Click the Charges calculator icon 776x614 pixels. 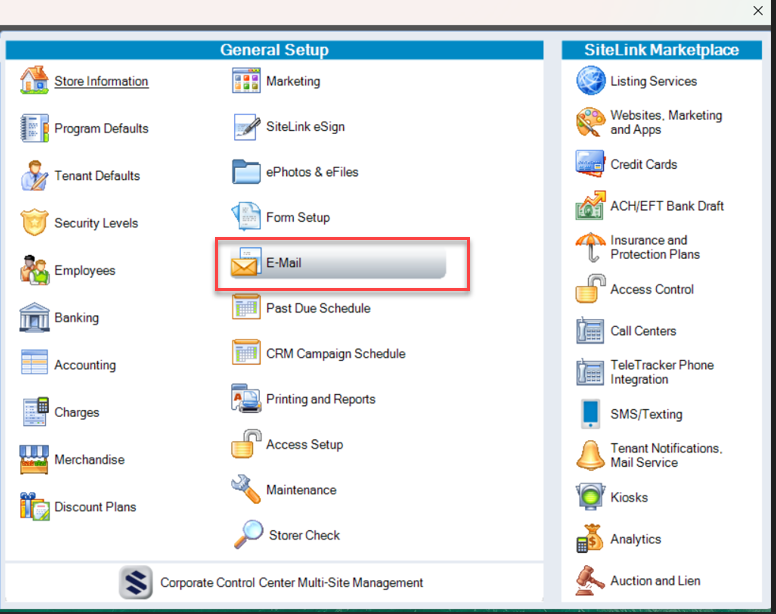pos(35,412)
